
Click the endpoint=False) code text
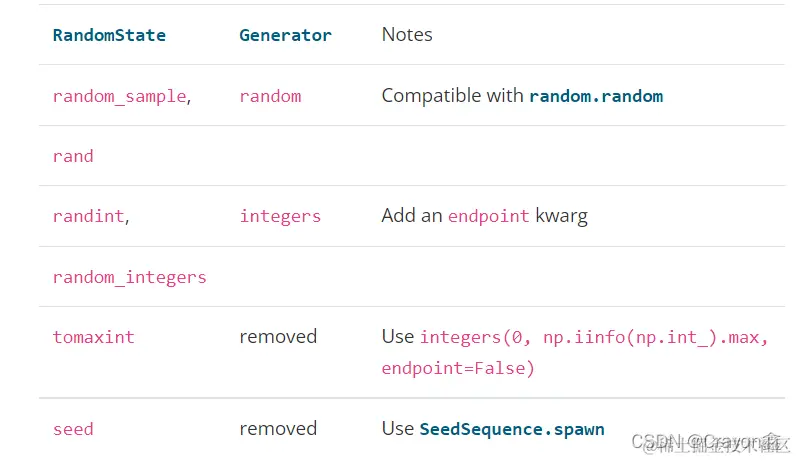458,369
